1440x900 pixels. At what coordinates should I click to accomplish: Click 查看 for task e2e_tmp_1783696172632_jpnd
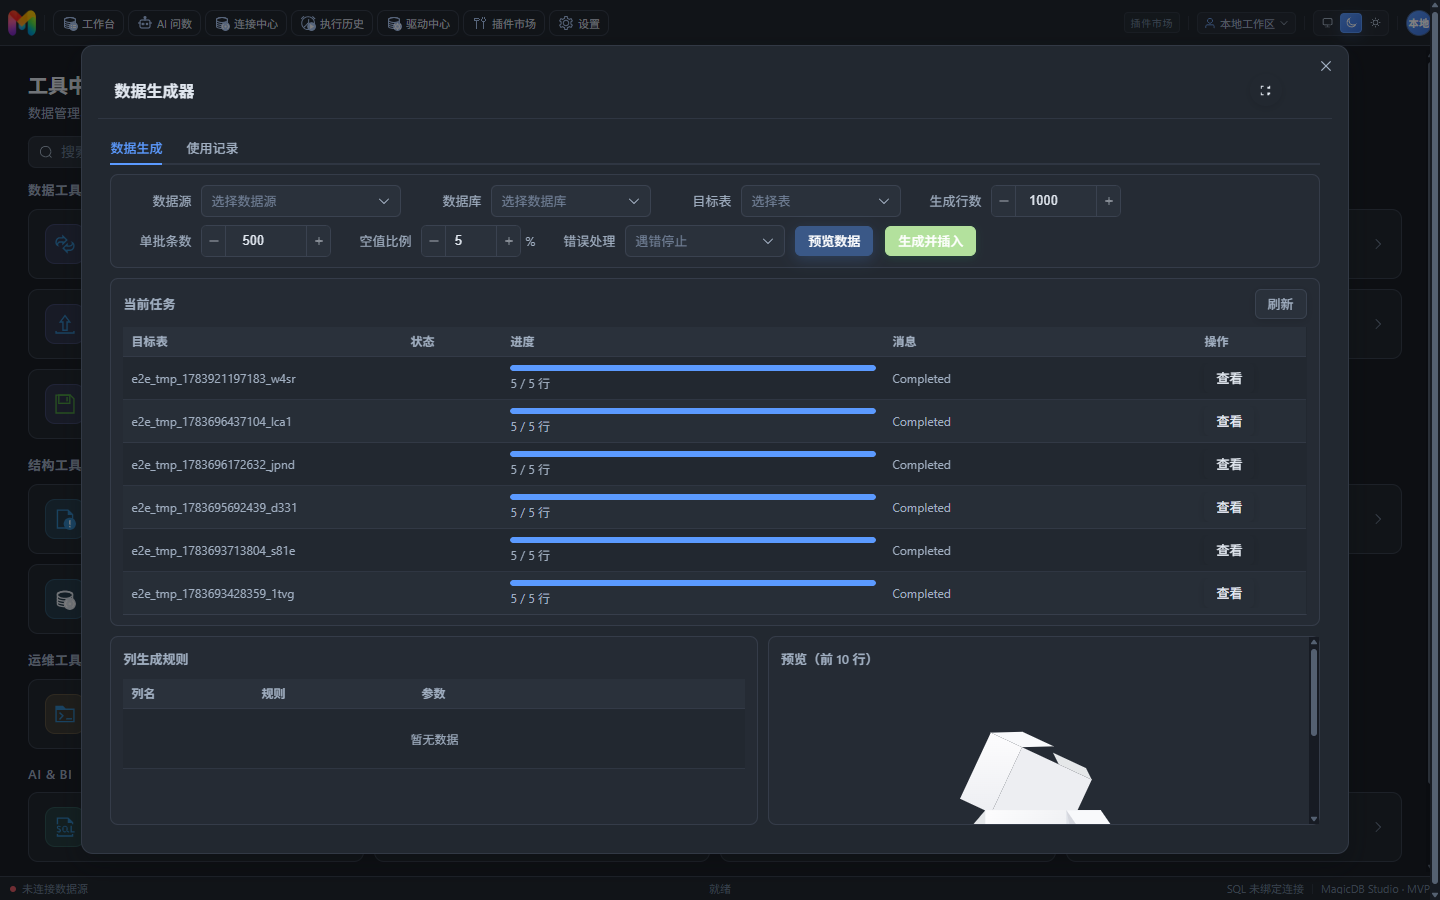coord(1229,465)
